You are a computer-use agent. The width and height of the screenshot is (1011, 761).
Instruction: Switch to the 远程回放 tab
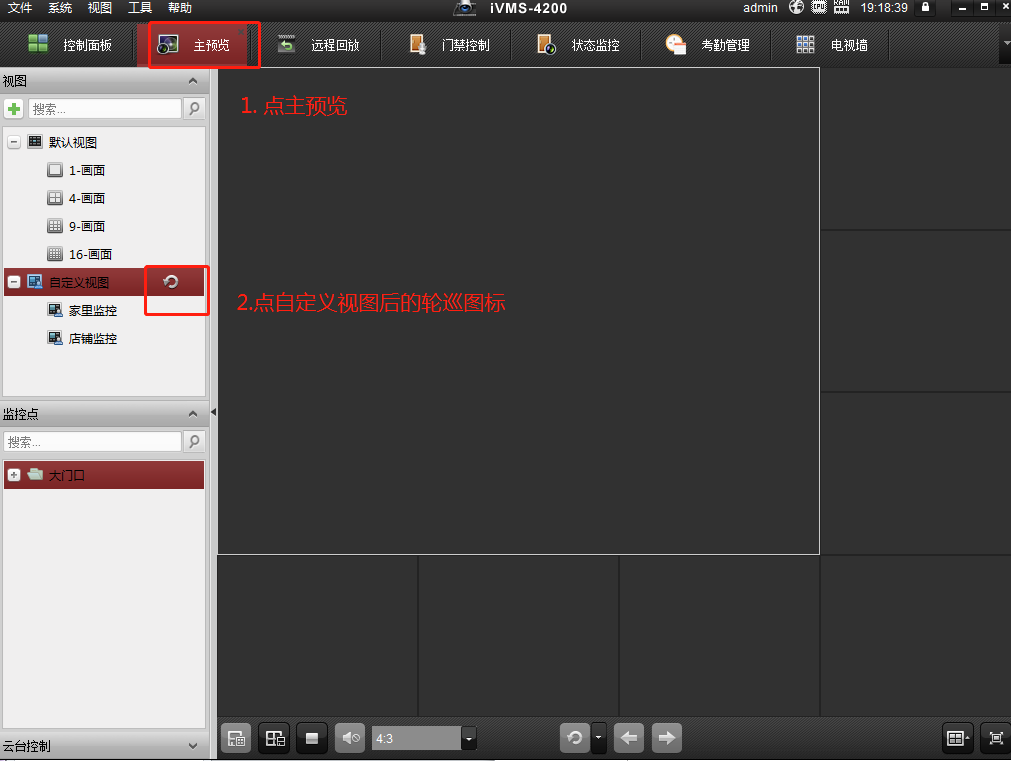tap(319, 45)
